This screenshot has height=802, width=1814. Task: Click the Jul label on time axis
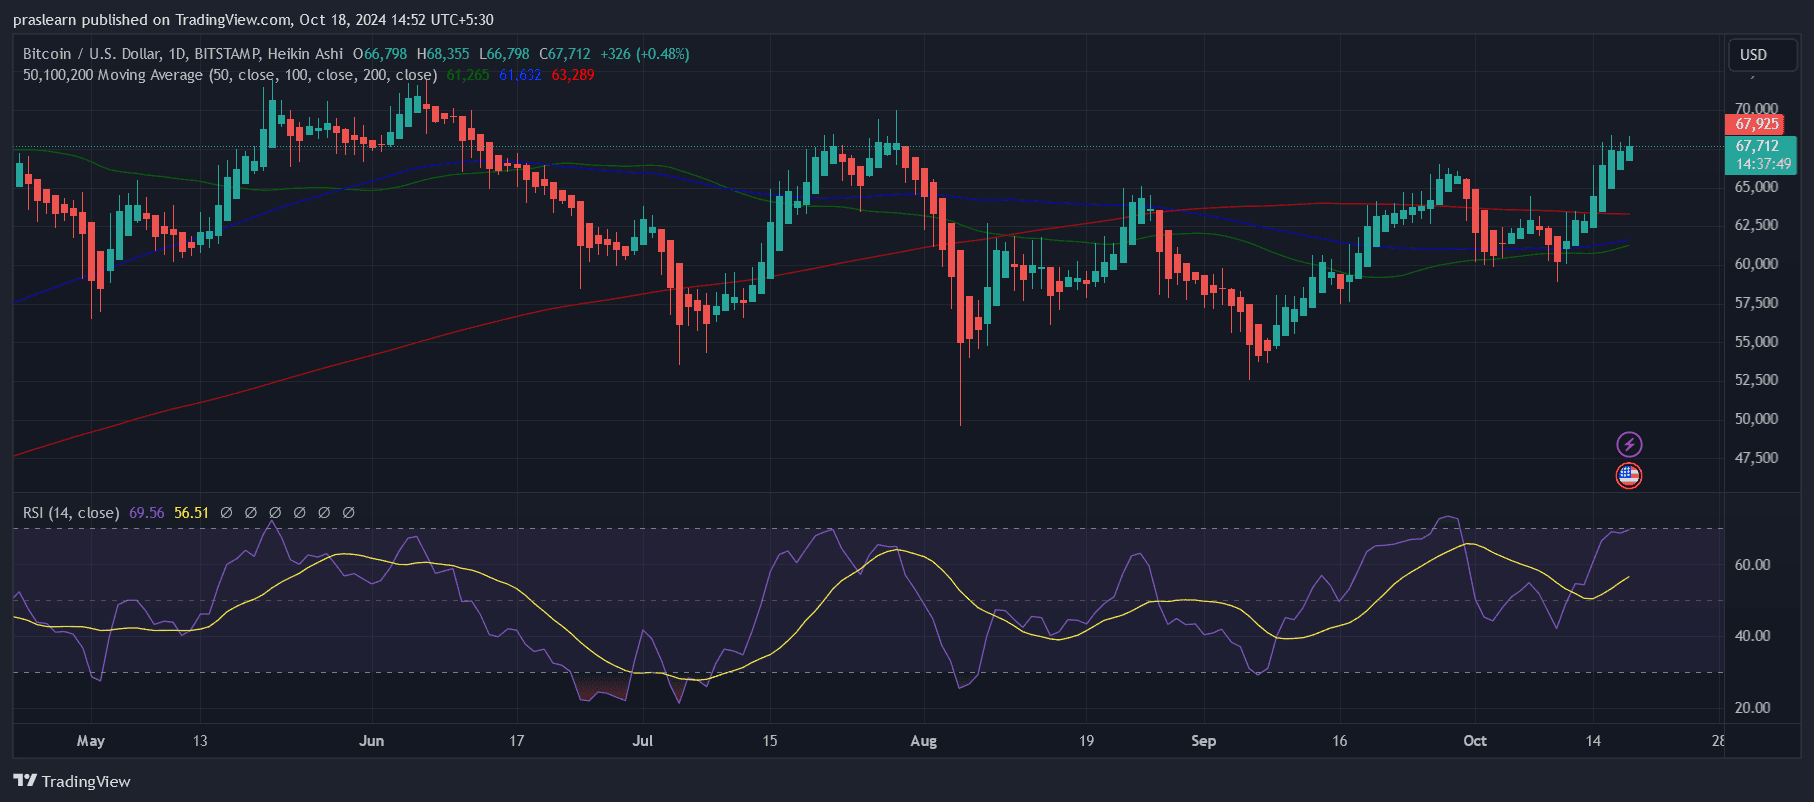pyautogui.click(x=642, y=741)
